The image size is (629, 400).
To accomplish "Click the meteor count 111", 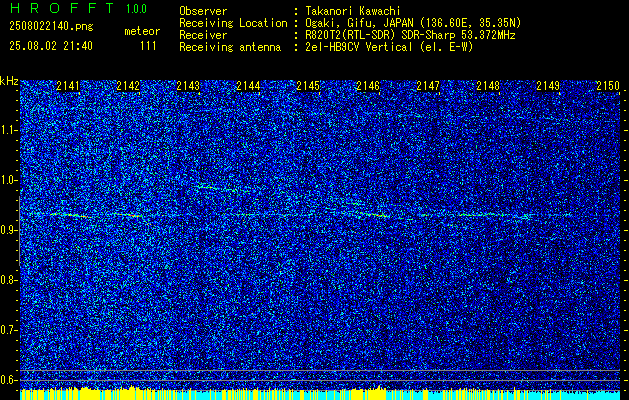I will (148, 46).
